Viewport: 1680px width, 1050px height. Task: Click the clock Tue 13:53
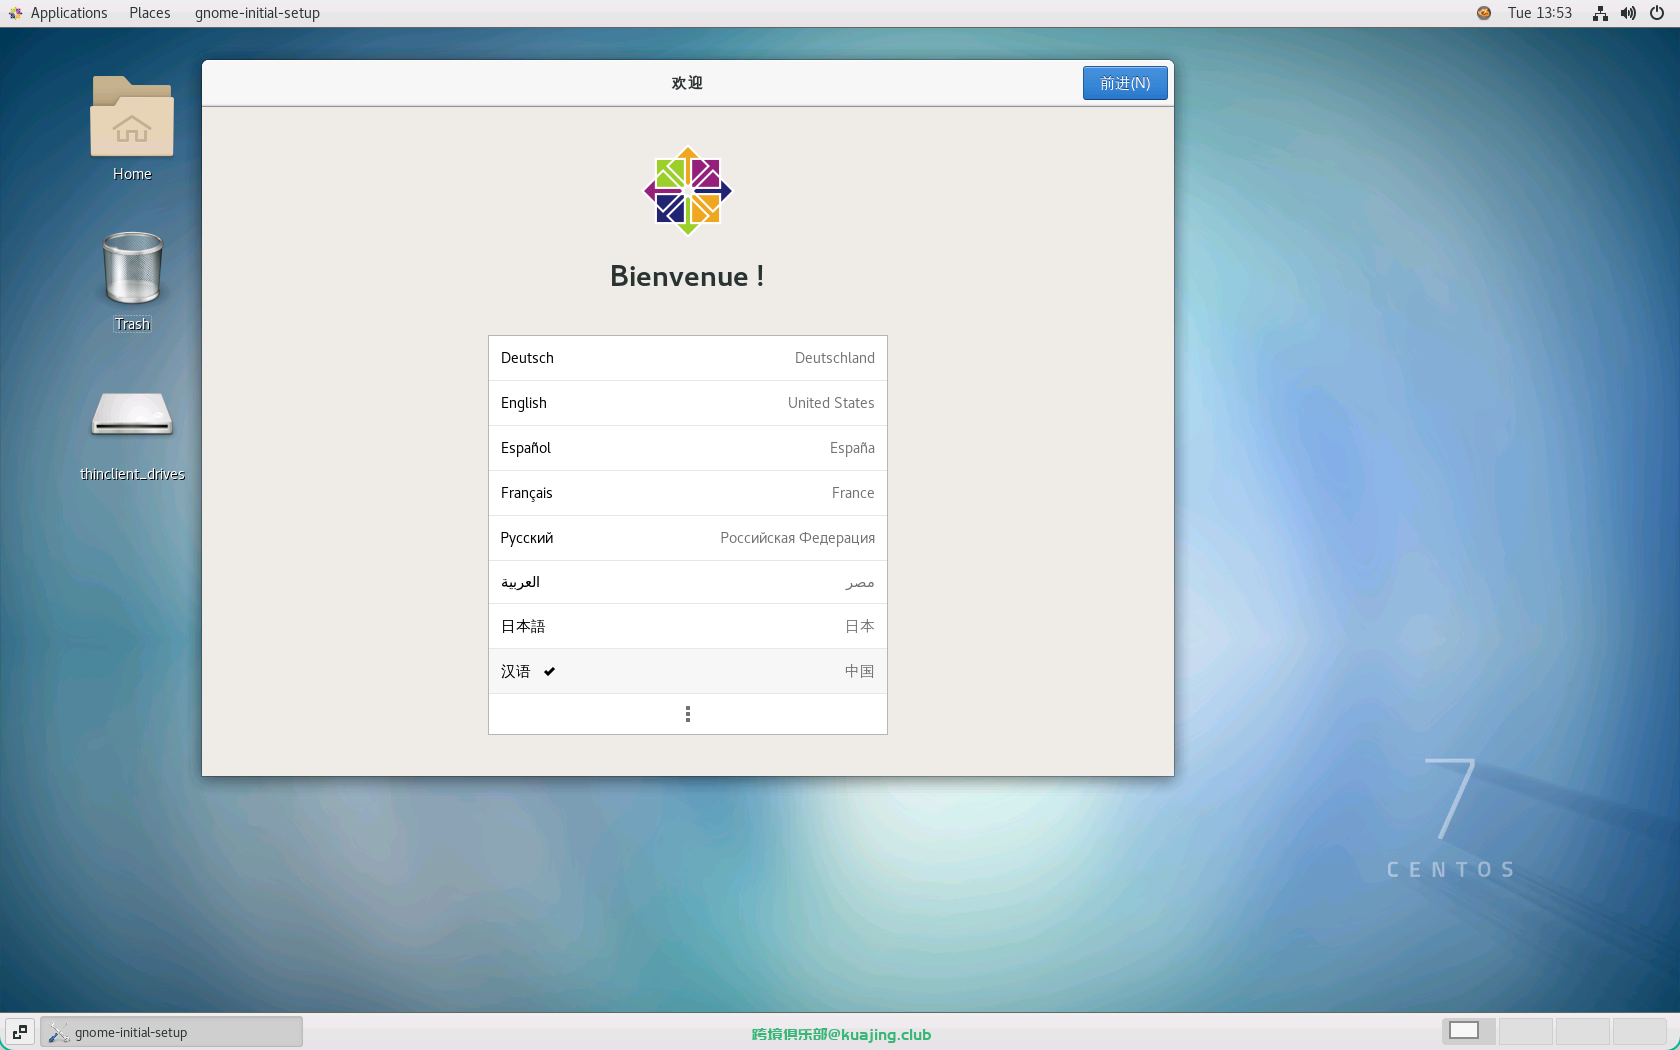click(1540, 13)
